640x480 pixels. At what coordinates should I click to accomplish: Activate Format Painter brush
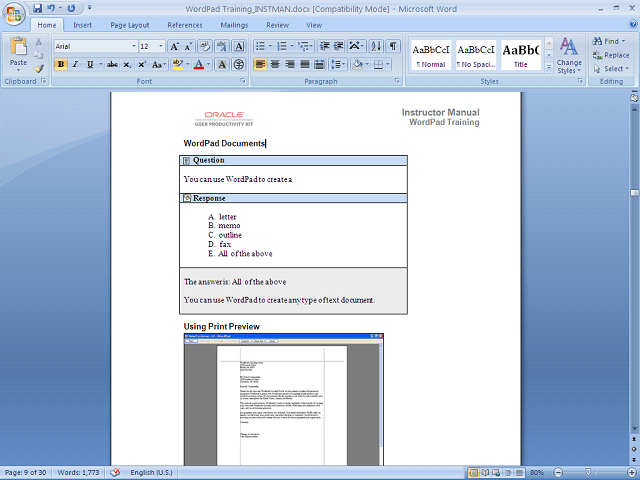click(x=39, y=69)
